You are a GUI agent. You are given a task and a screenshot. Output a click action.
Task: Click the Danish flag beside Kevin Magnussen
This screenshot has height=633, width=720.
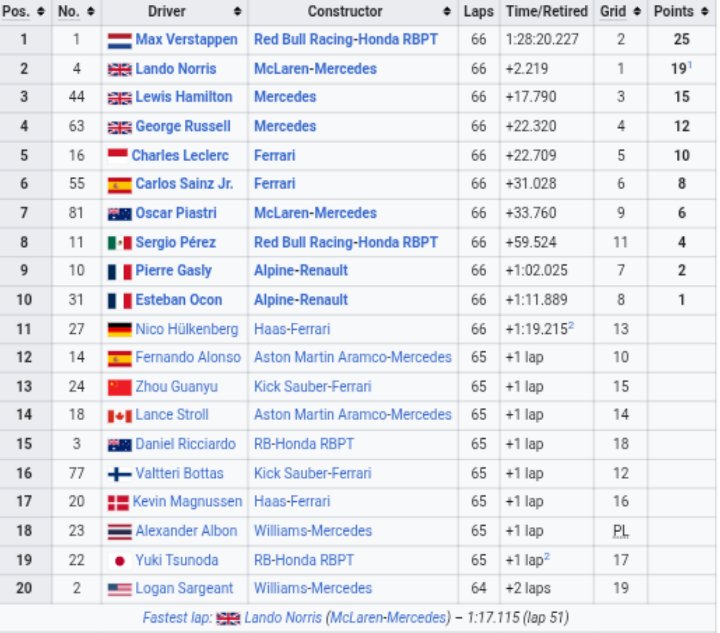118,503
